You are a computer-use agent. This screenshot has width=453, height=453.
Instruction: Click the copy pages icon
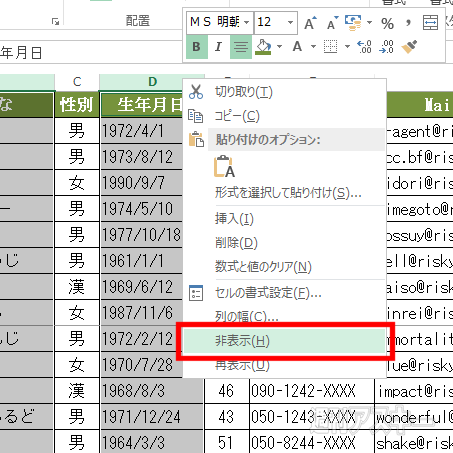point(196,116)
